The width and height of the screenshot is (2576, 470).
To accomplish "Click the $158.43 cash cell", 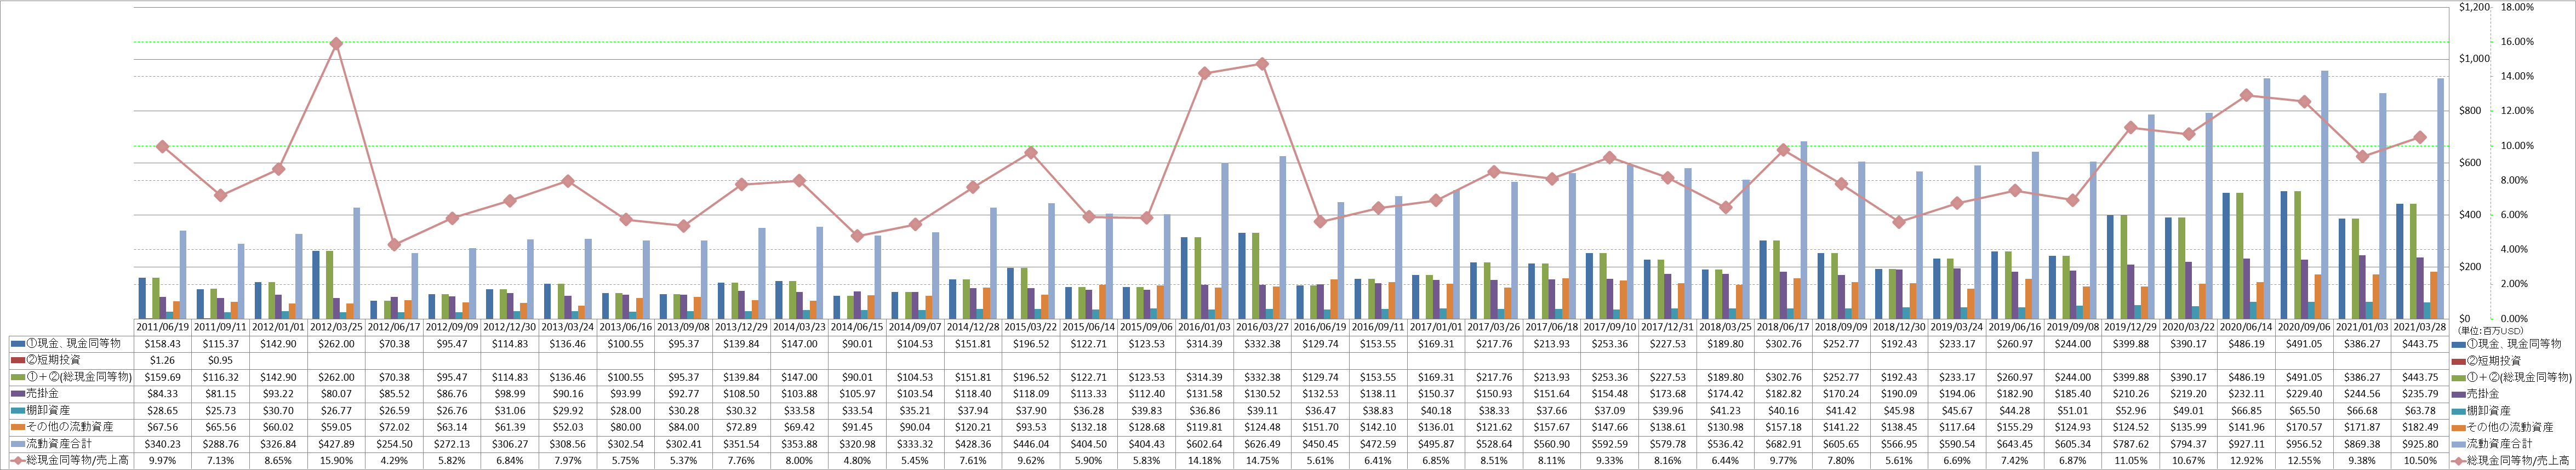I will coord(163,343).
